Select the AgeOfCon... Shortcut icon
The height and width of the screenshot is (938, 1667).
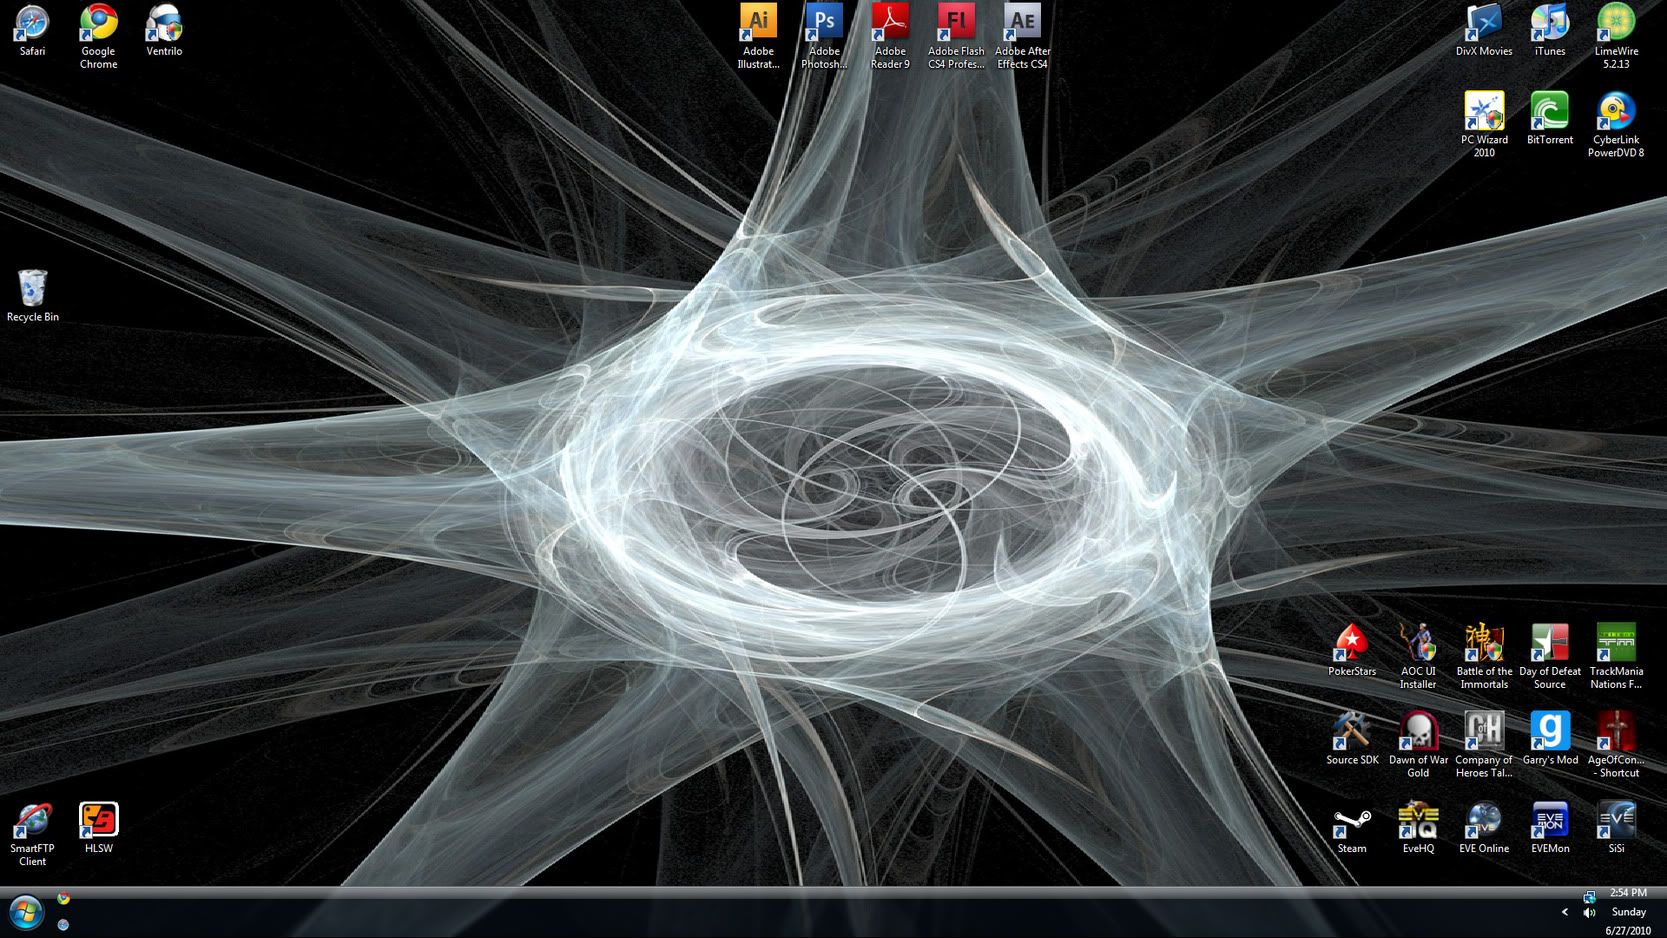(1616, 745)
